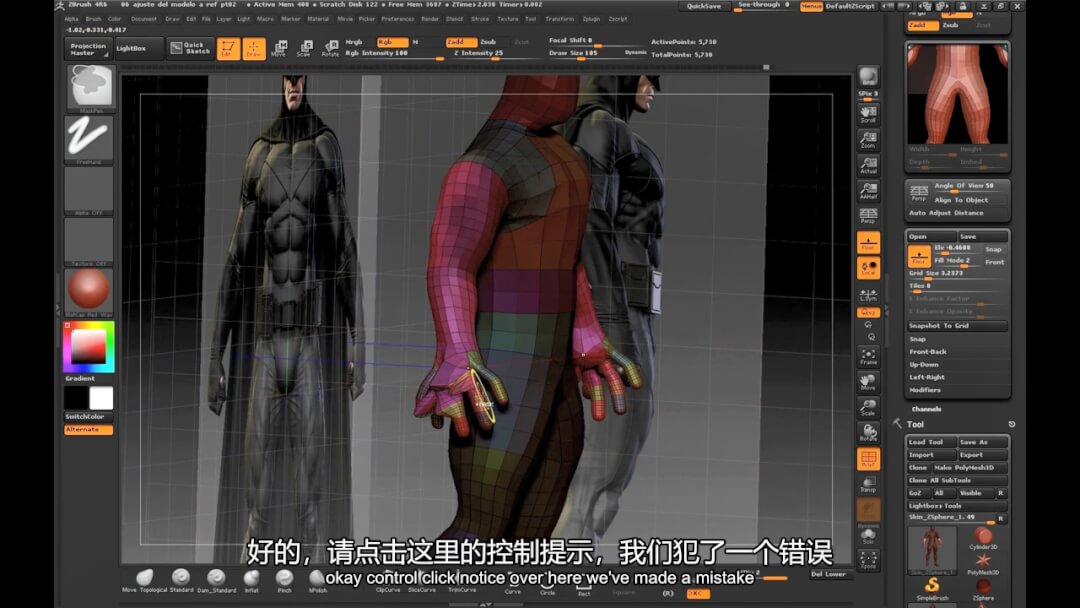Click the Xpose icon
This screenshot has height=608, width=1080.
click(x=868, y=560)
